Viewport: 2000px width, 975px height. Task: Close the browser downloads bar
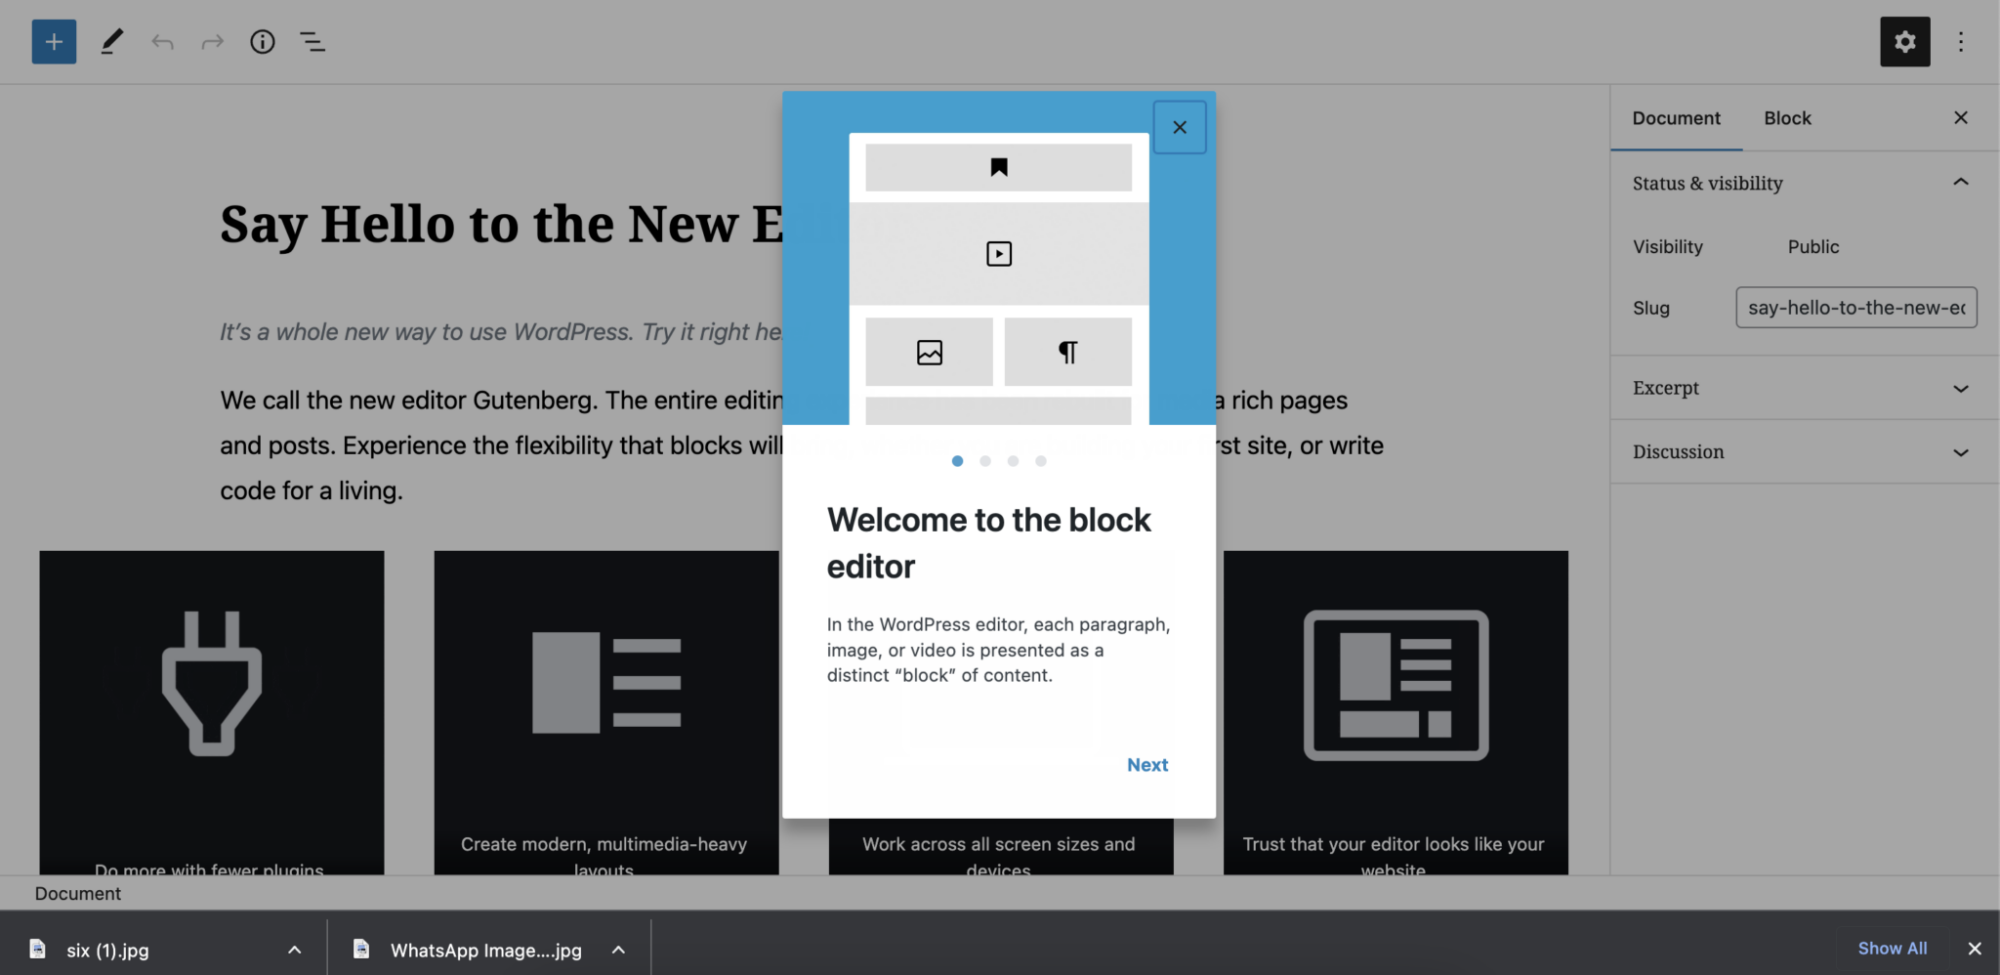tap(1974, 949)
